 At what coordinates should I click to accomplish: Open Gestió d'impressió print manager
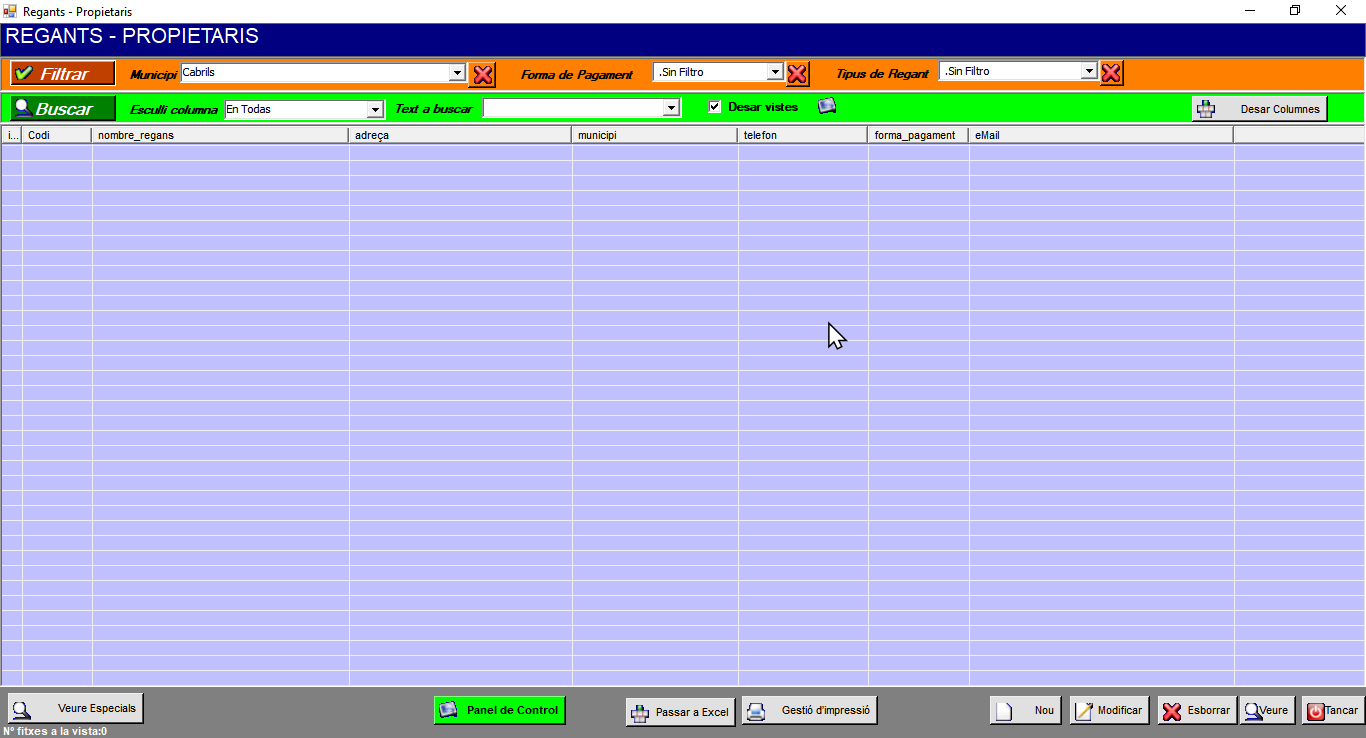[810, 711]
